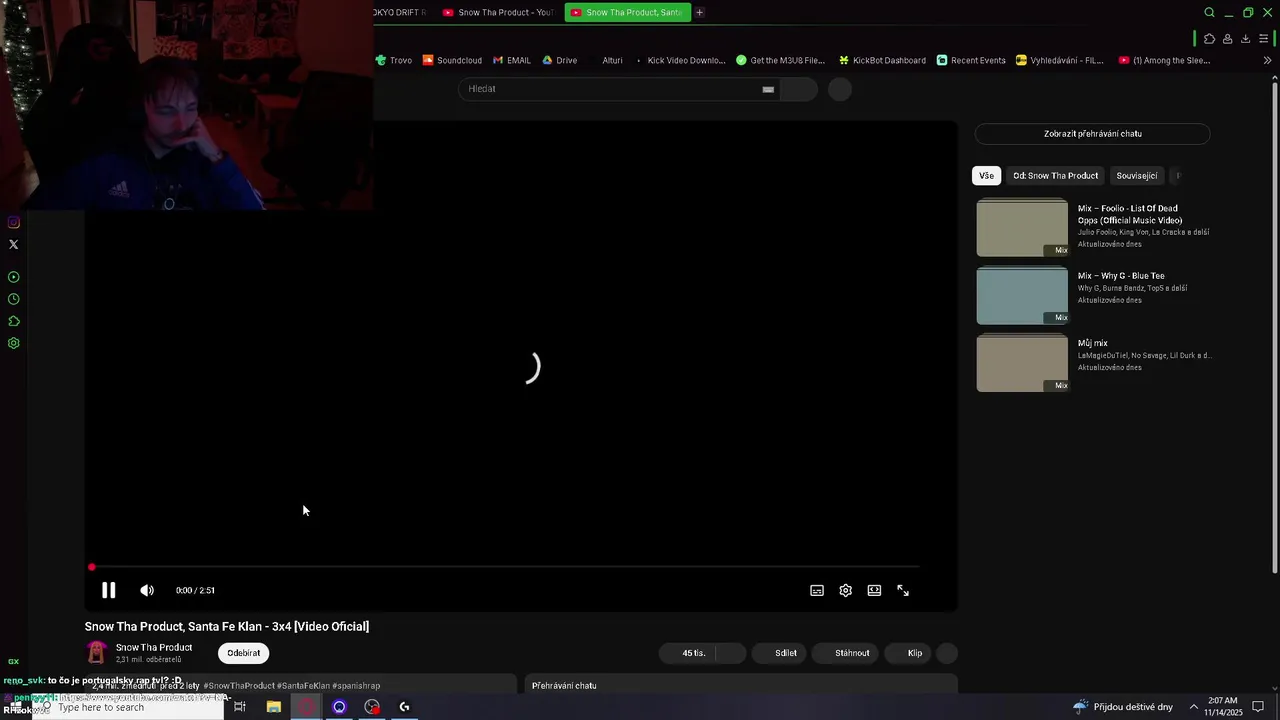Open the Drive bookmark

tap(560, 60)
